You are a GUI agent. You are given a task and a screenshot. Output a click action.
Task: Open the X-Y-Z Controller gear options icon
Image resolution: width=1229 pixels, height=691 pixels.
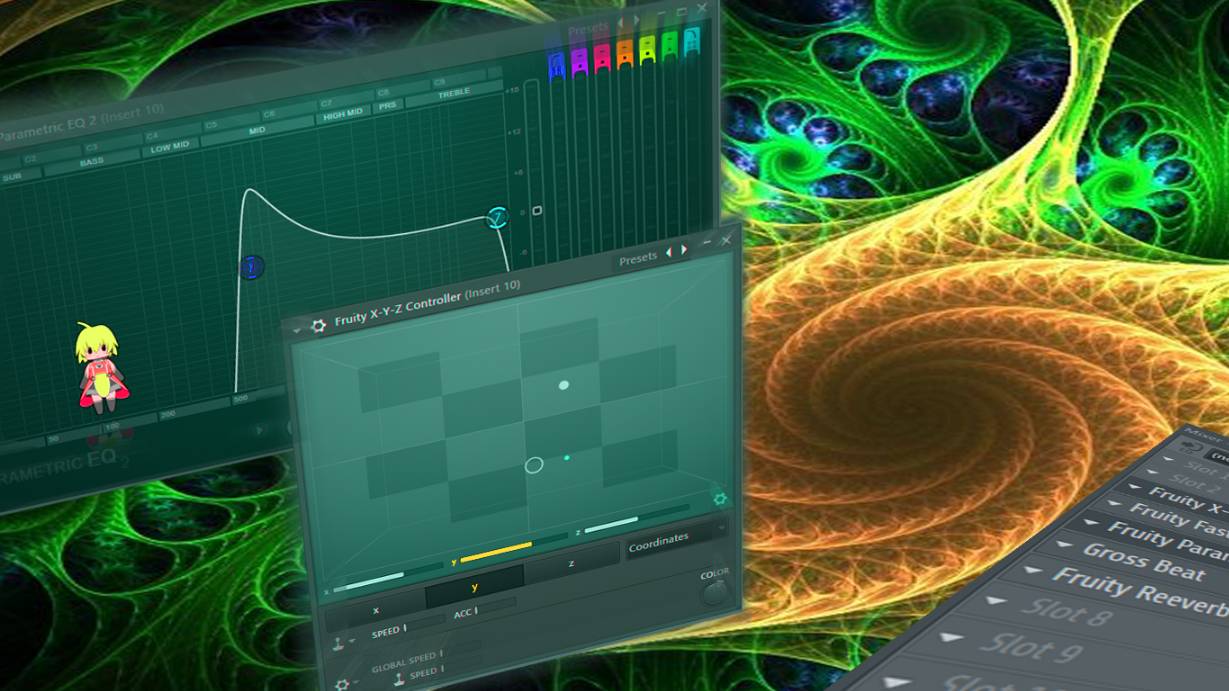click(319, 325)
